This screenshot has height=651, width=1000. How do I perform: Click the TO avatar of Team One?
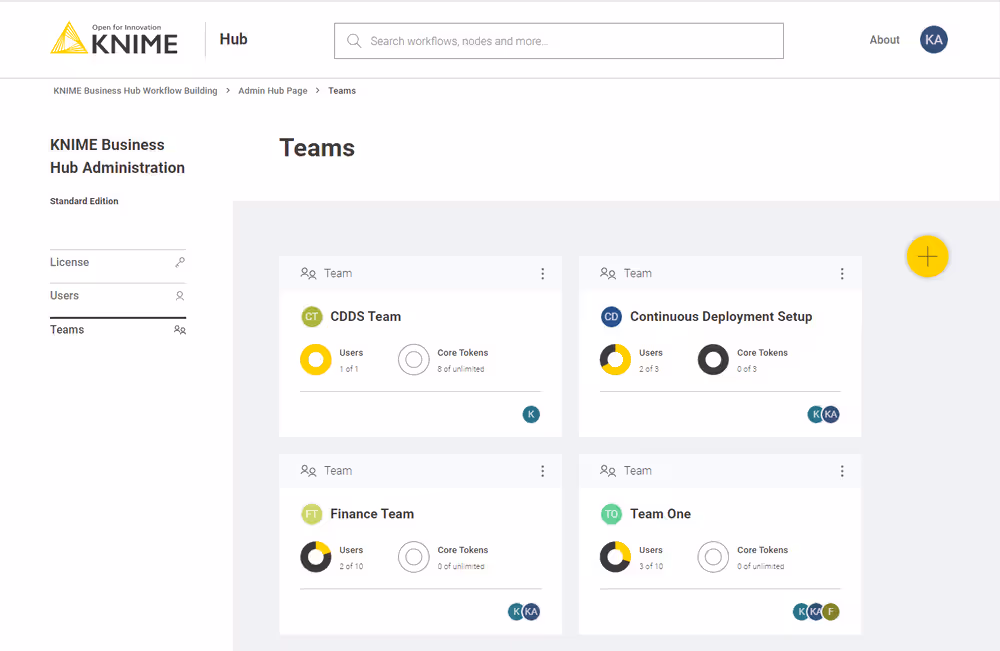(611, 513)
